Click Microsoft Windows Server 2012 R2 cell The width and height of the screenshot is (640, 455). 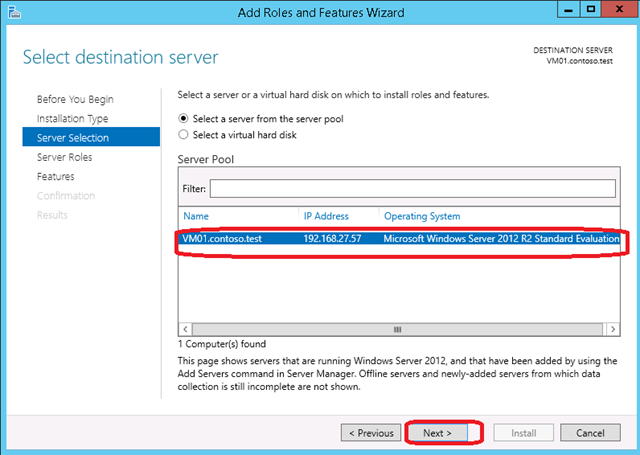click(x=501, y=238)
